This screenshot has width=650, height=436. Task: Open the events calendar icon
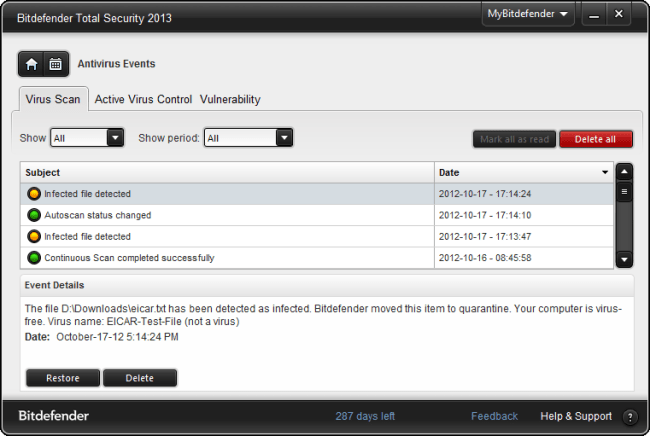[x=56, y=64]
